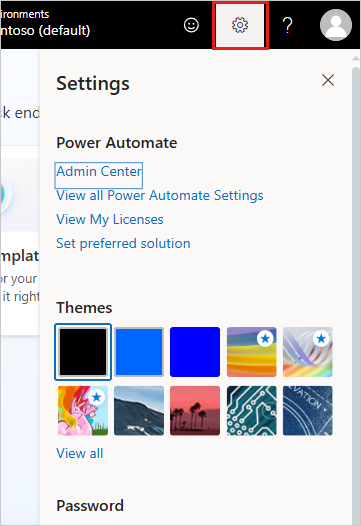Open the user account avatar
This screenshot has height=526, width=361.
tap(336, 25)
